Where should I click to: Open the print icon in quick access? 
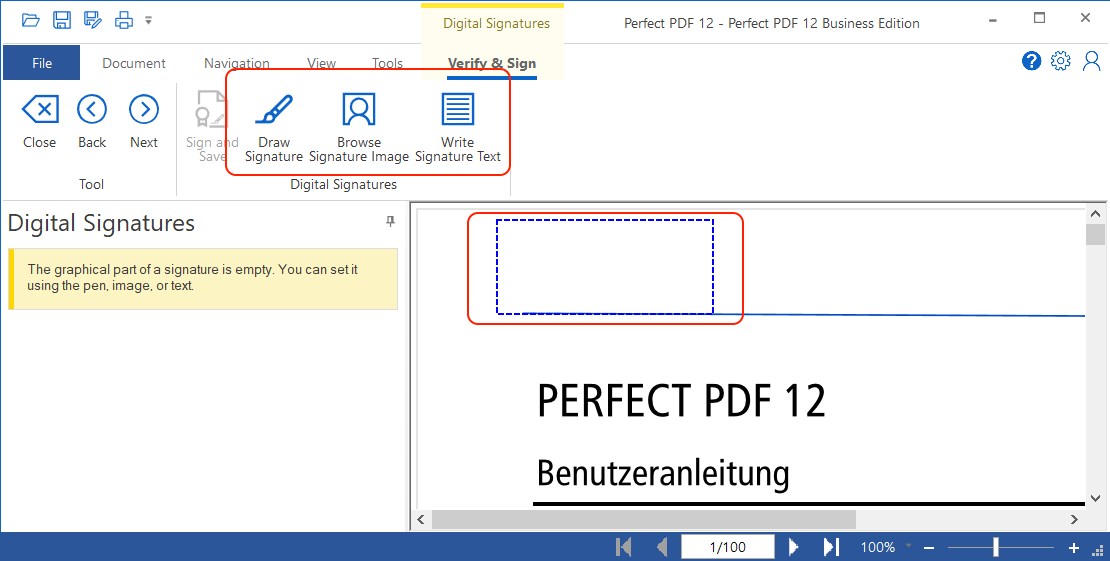pyautogui.click(x=123, y=20)
